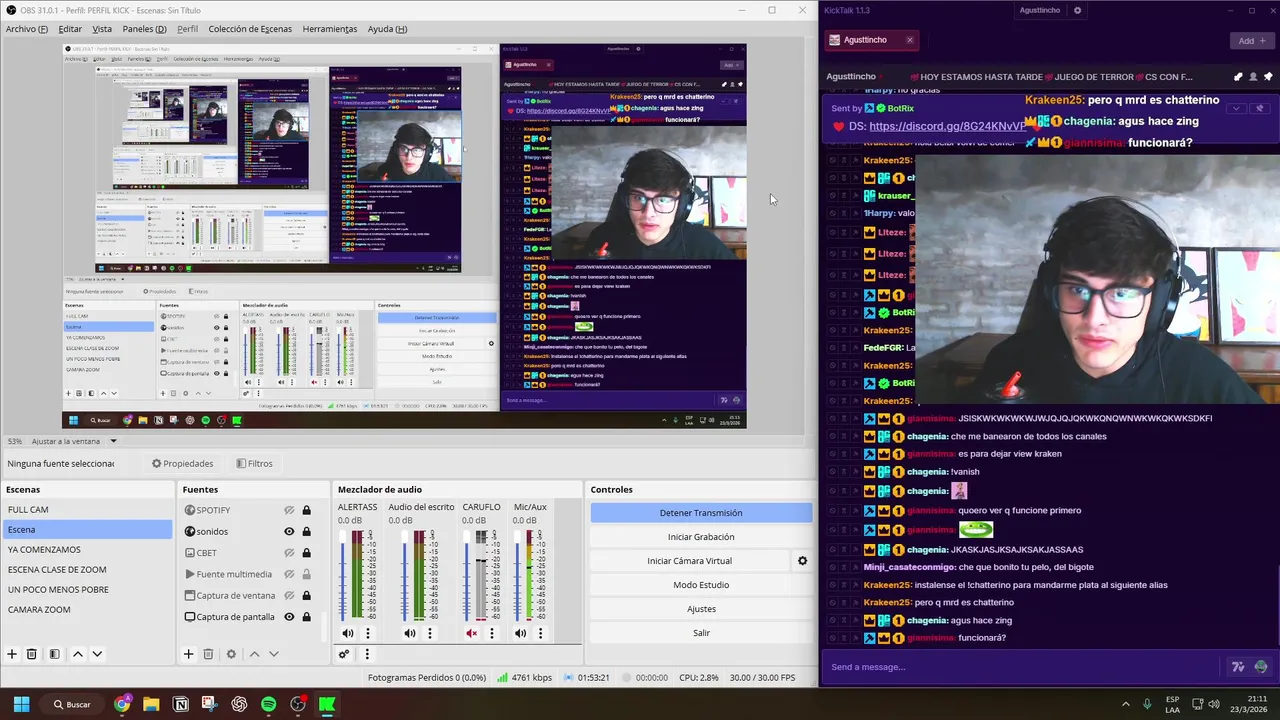Viewport: 1280px width, 720px height.
Task: Open KickTalk user list person icon
Action: [1253, 76]
